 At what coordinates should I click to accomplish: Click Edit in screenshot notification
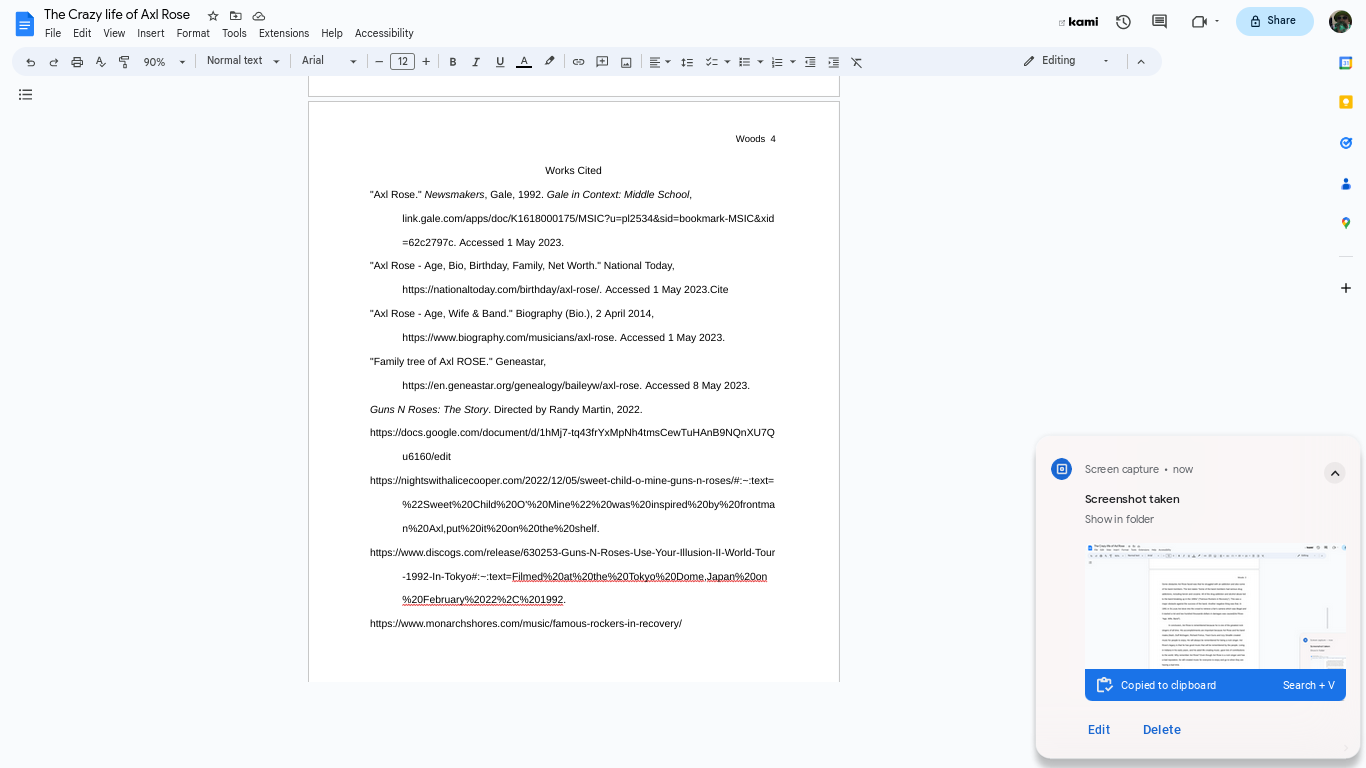point(1099,730)
